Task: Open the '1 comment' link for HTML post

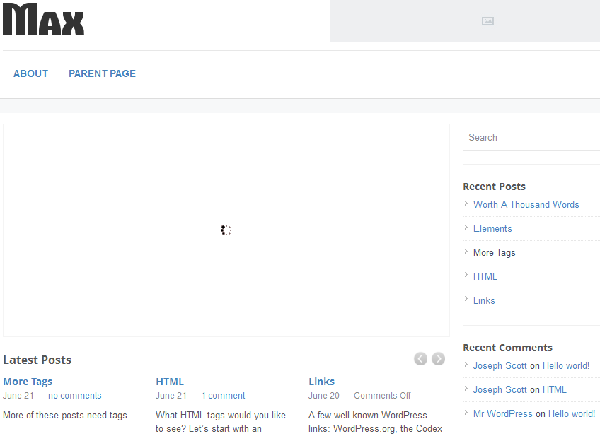Action: pyautogui.click(x=224, y=396)
